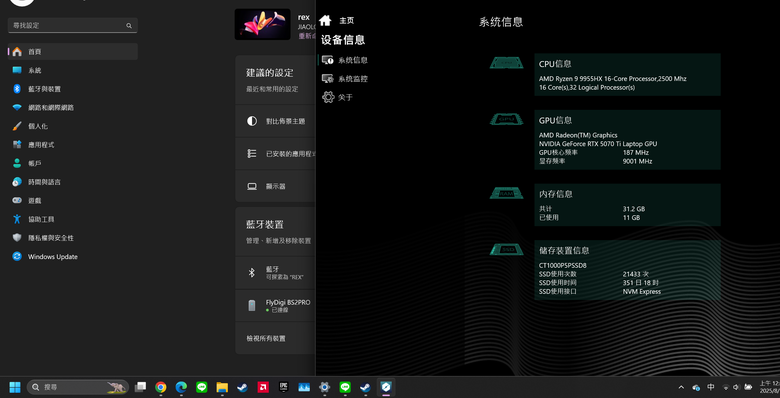Screen dimensions: 780x398
Task: Launch Google Chrome from the taskbar
Action: (x=160, y=387)
